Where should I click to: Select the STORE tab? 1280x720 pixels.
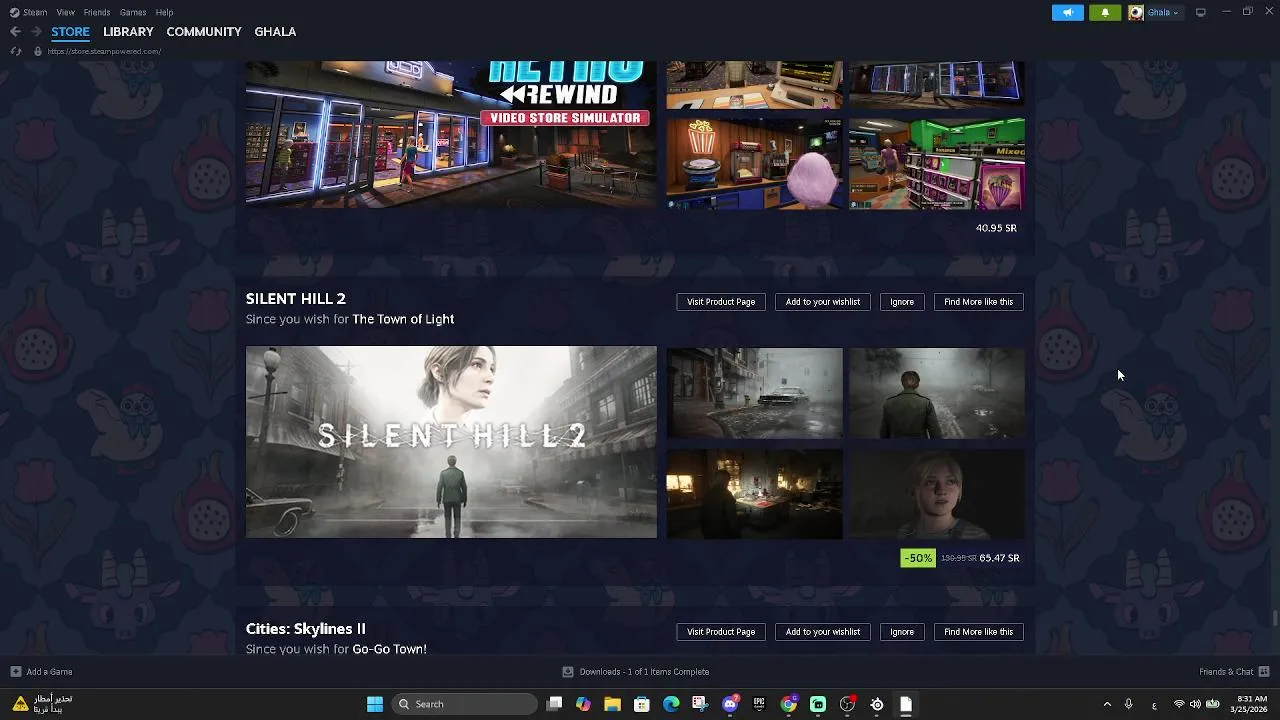(x=70, y=32)
